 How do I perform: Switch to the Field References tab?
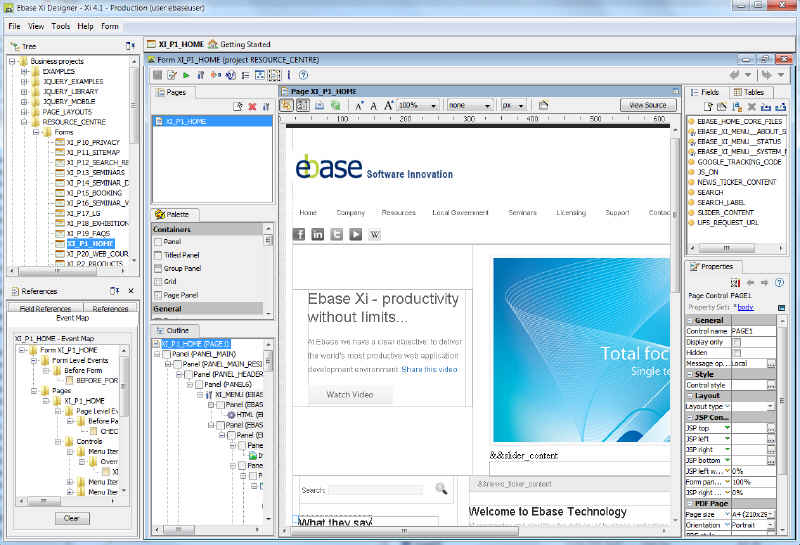pos(45,309)
